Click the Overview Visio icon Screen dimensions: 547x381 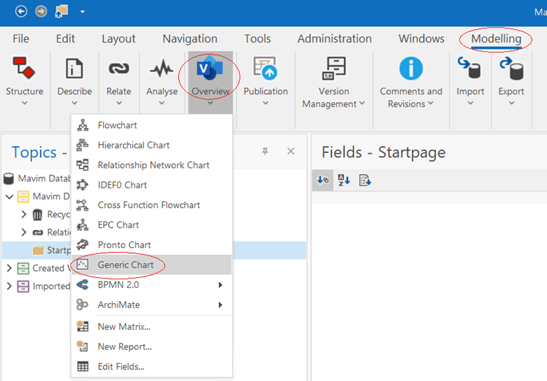click(210, 68)
